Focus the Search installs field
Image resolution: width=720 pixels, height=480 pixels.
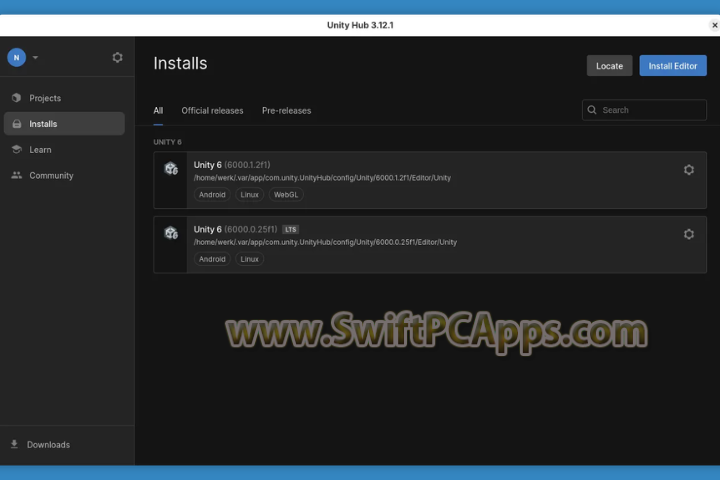[x=644, y=110]
